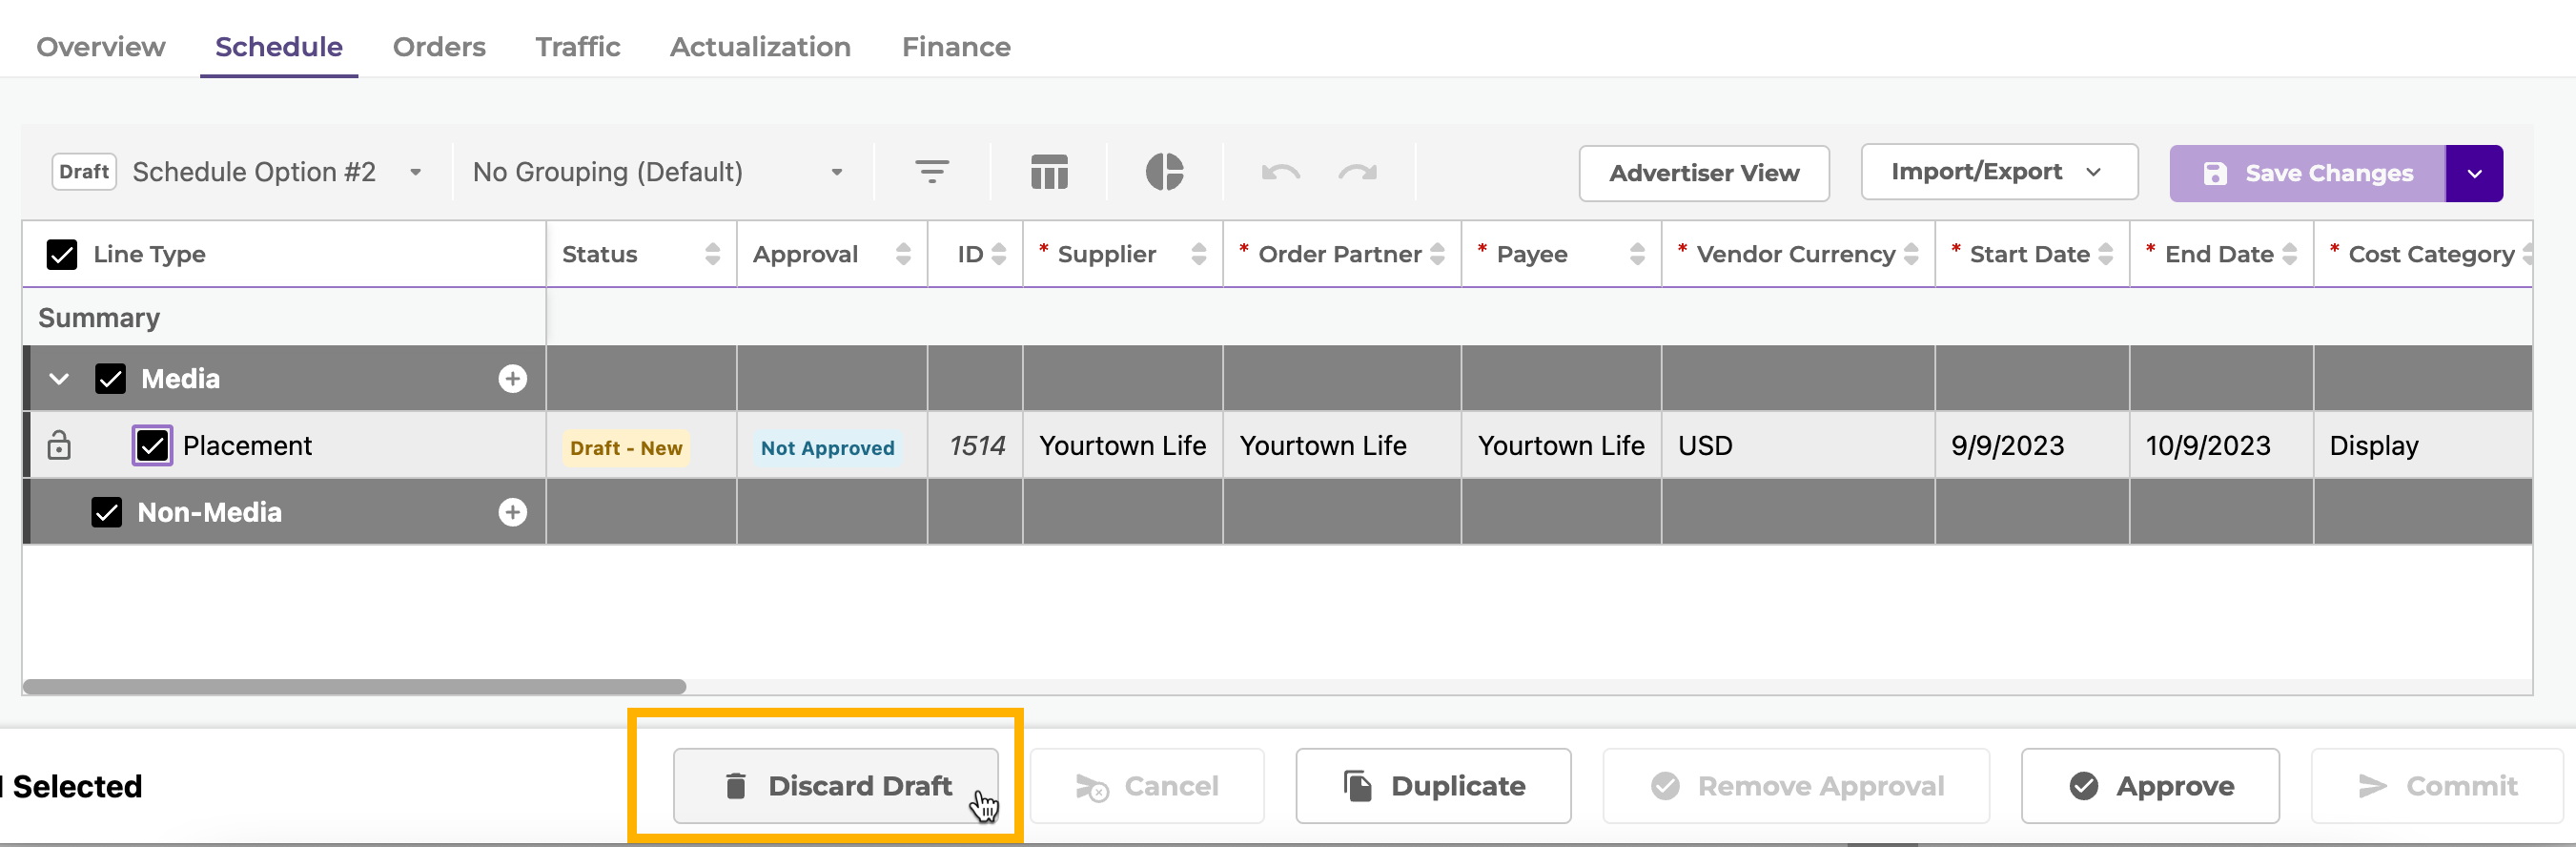Image resolution: width=2576 pixels, height=847 pixels.
Task: Click the Approve button
Action: tap(2149, 786)
